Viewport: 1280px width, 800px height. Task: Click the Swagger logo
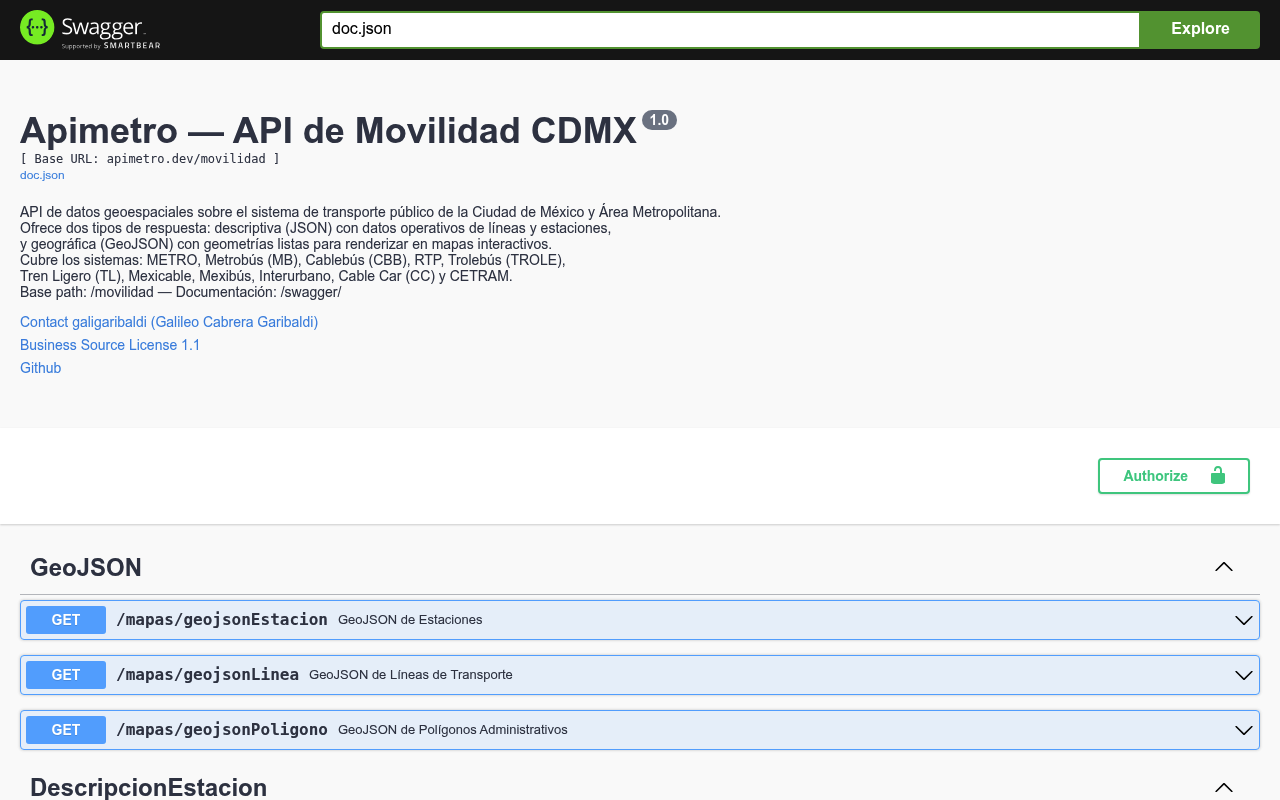coord(90,29)
